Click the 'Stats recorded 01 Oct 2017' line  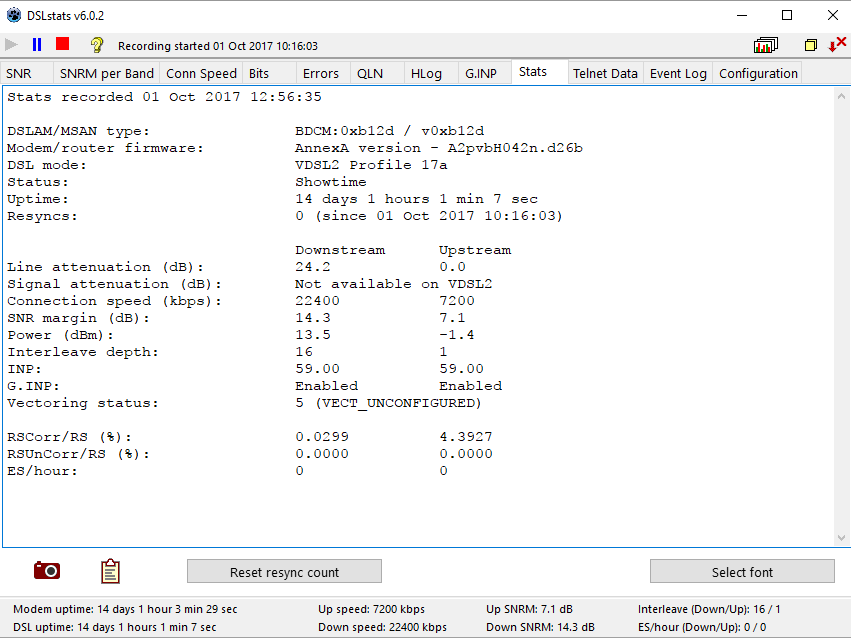click(x=164, y=97)
